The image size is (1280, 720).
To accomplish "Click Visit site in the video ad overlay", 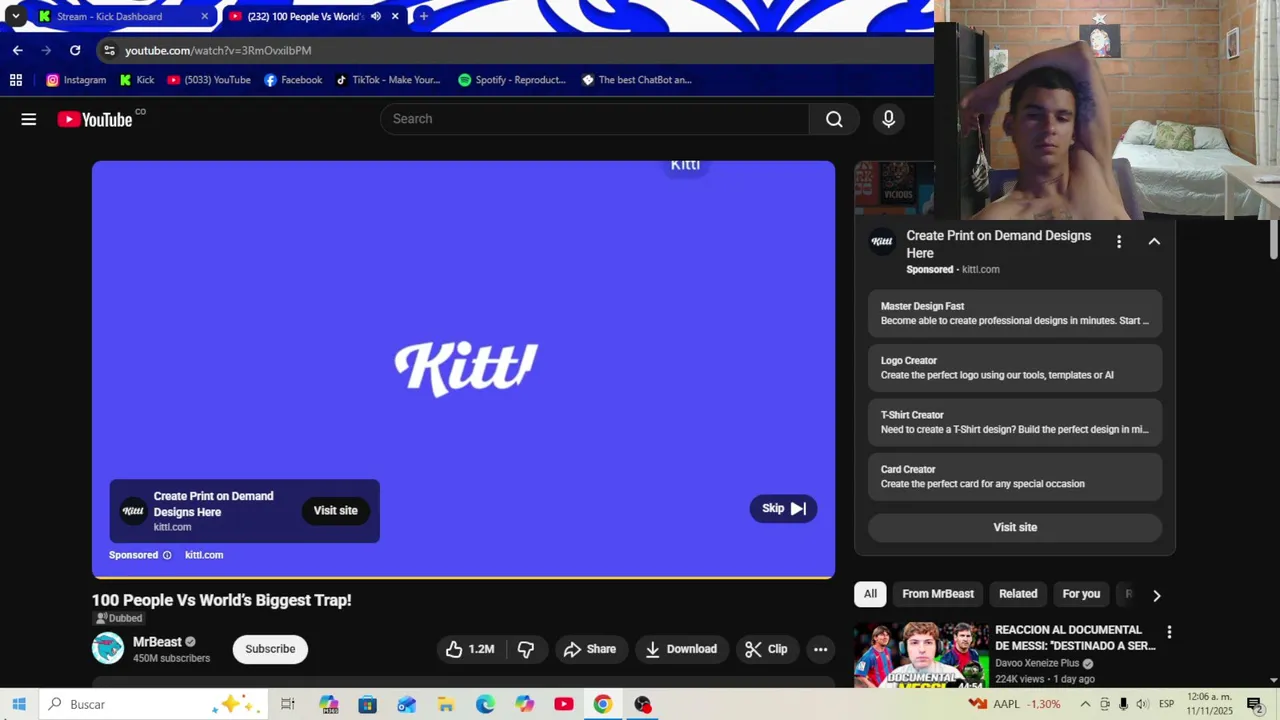I will tap(335, 511).
